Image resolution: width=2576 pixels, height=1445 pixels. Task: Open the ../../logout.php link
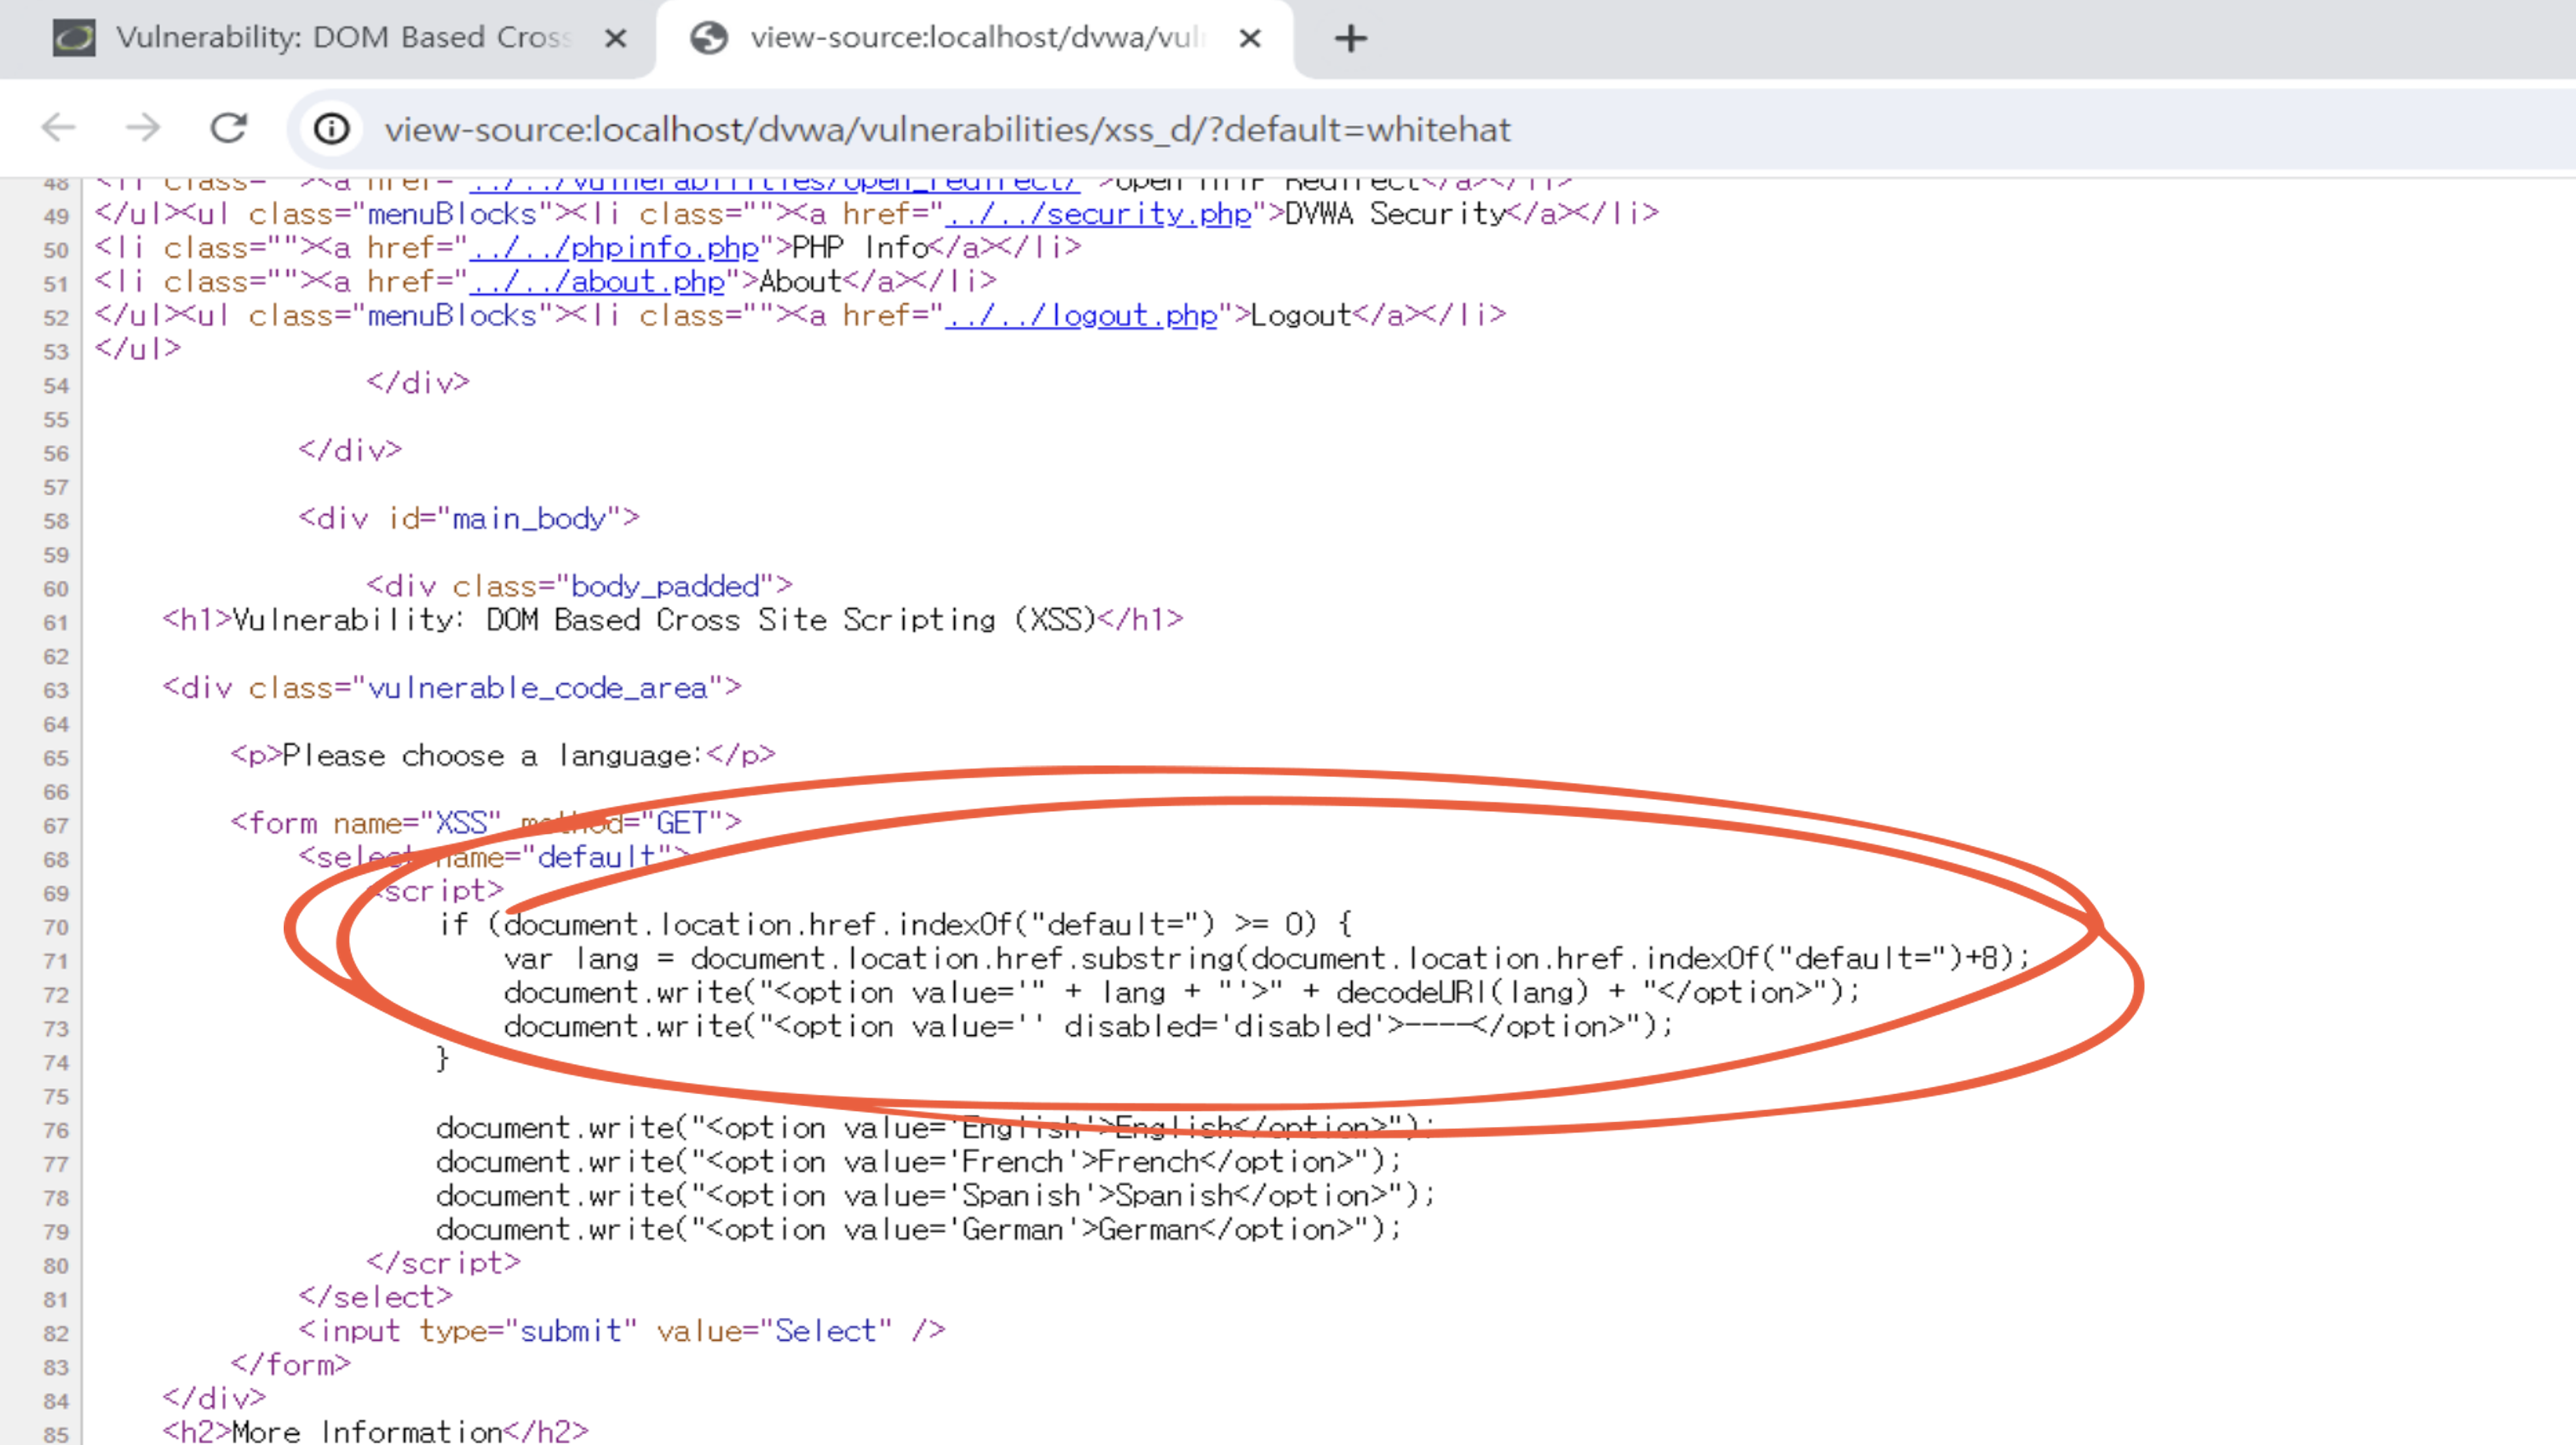click(x=1081, y=316)
